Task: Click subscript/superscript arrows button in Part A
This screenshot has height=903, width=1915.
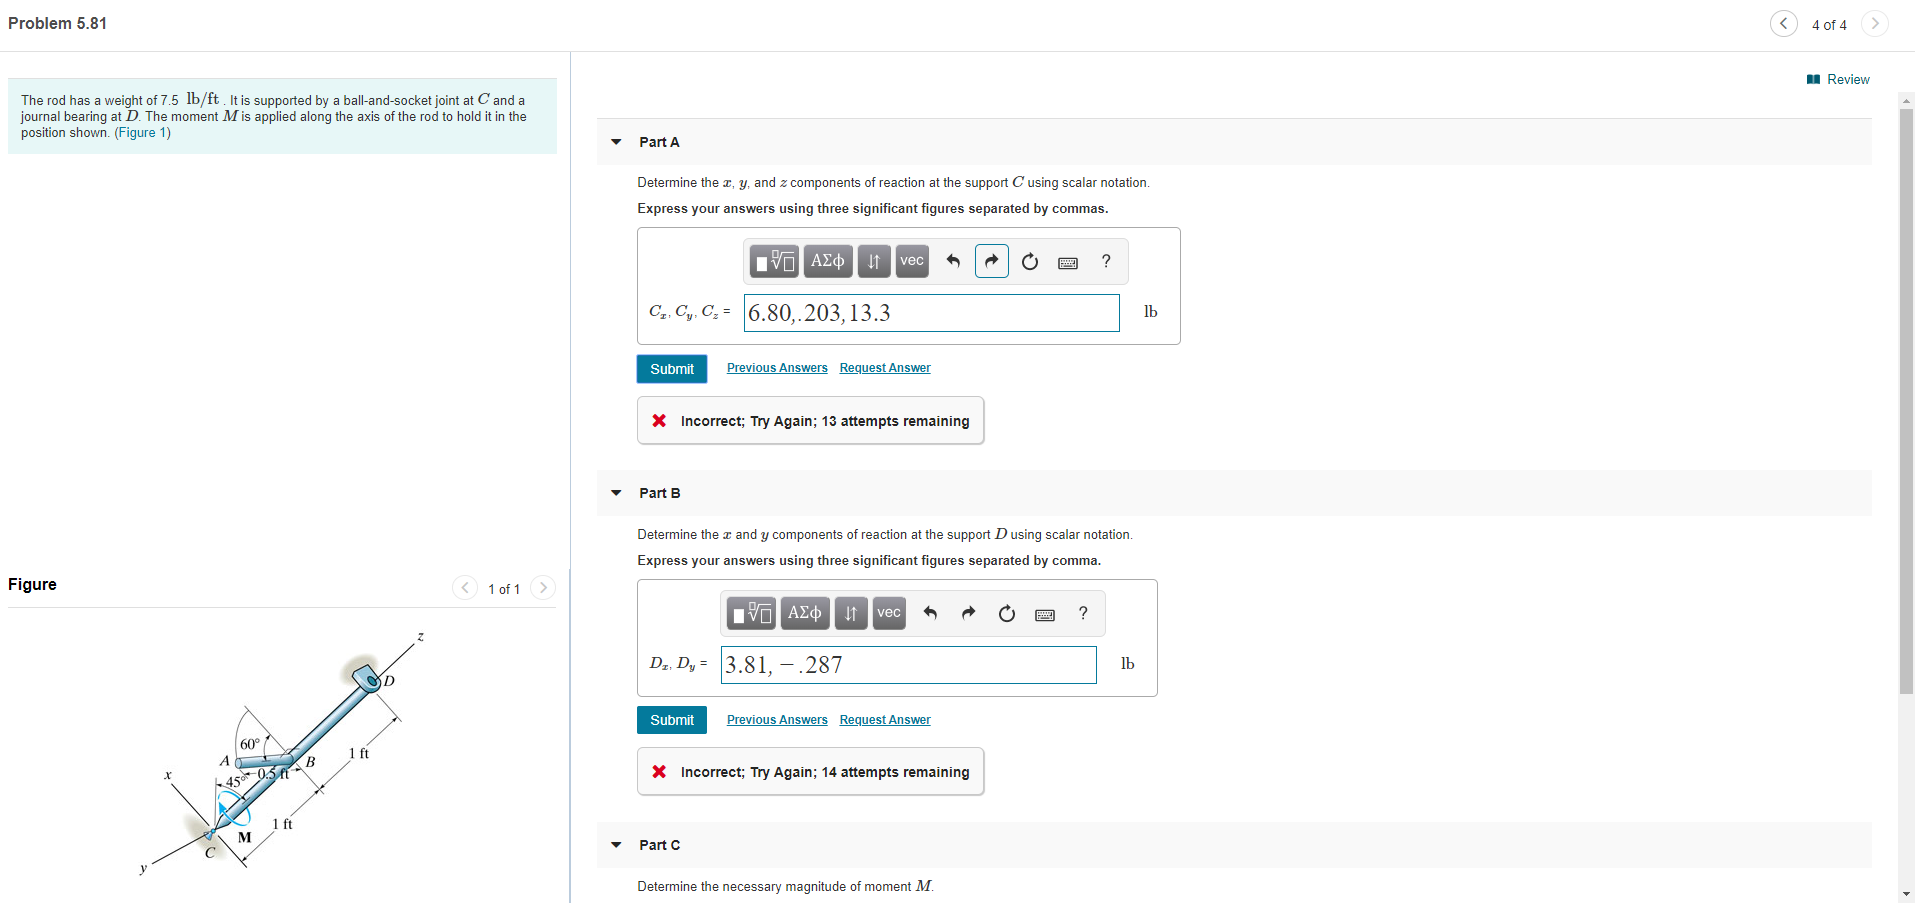Action: coord(873,261)
